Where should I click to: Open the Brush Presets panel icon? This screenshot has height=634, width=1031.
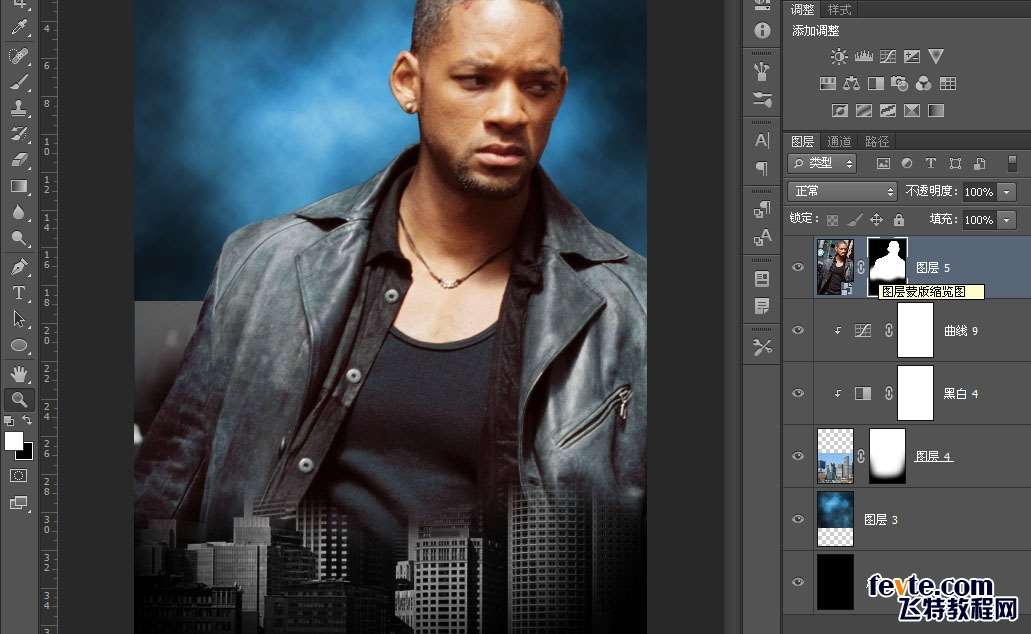(762, 71)
